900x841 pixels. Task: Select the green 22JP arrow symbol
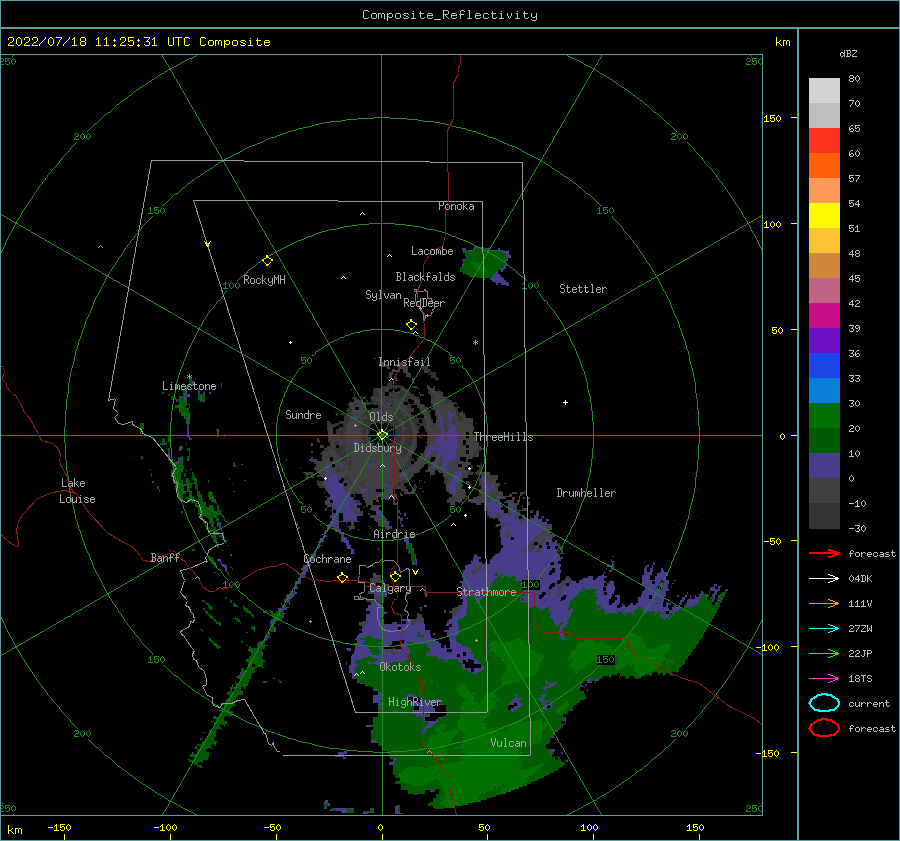click(824, 653)
